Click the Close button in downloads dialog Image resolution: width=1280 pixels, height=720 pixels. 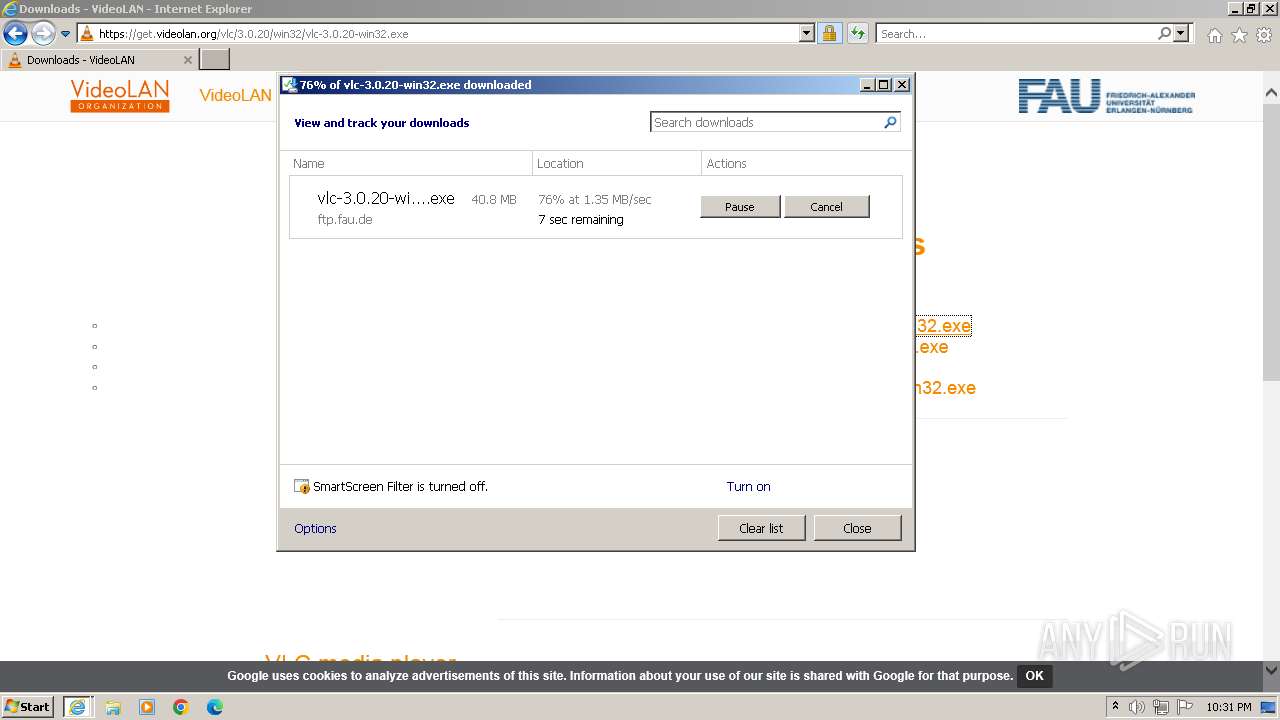coord(857,528)
